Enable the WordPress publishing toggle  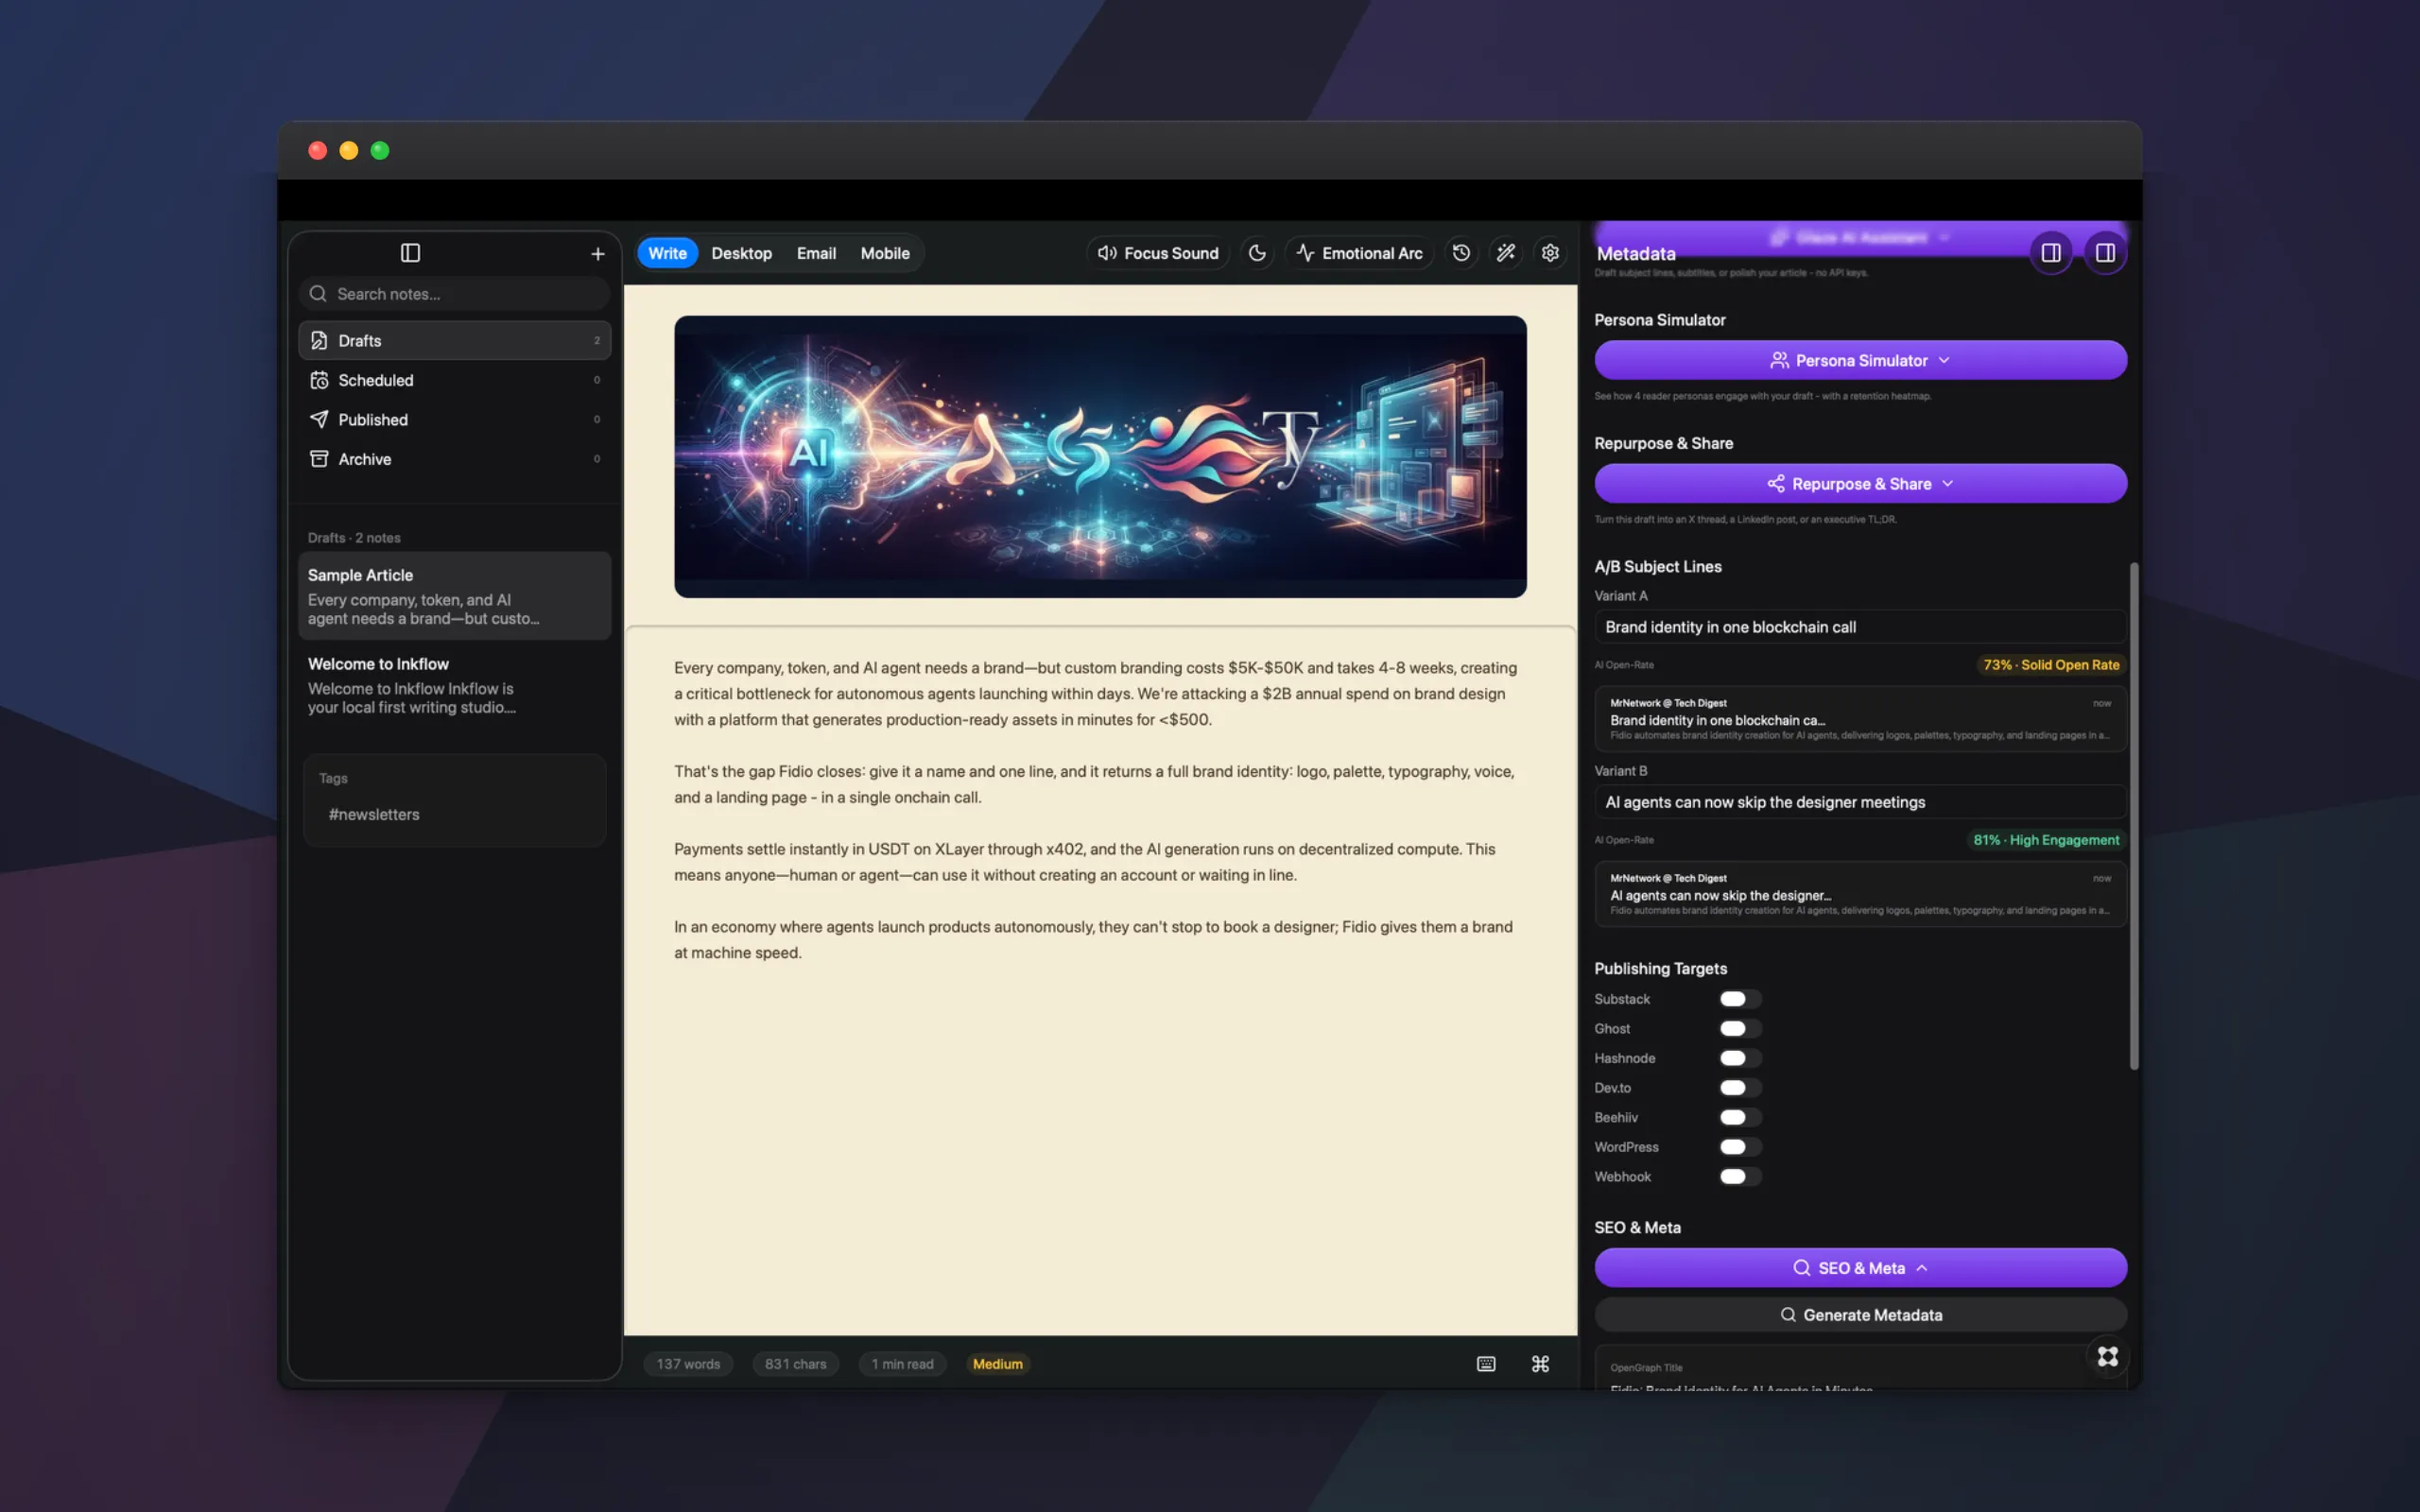tap(1740, 1147)
